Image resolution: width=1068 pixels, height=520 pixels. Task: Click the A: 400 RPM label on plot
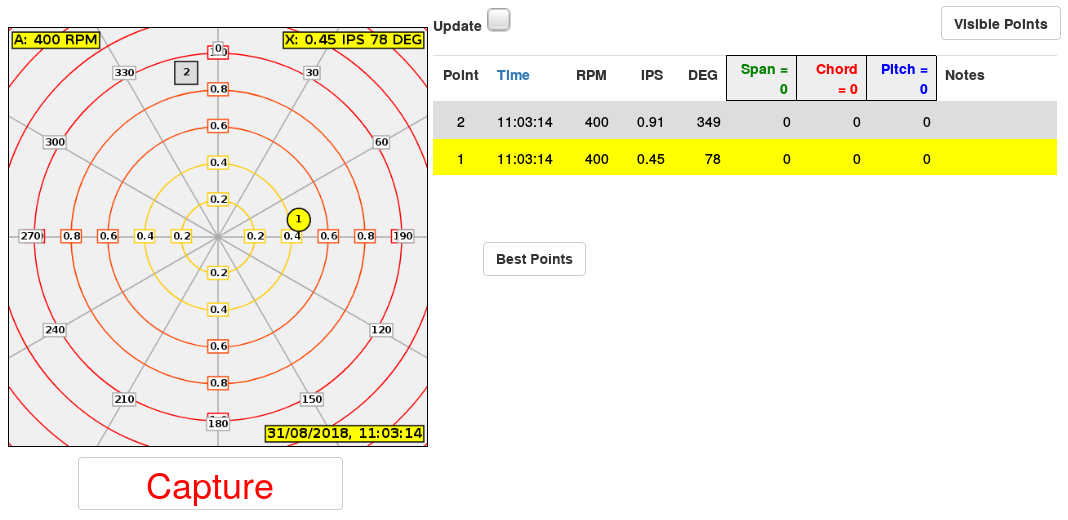tap(55, 40)
